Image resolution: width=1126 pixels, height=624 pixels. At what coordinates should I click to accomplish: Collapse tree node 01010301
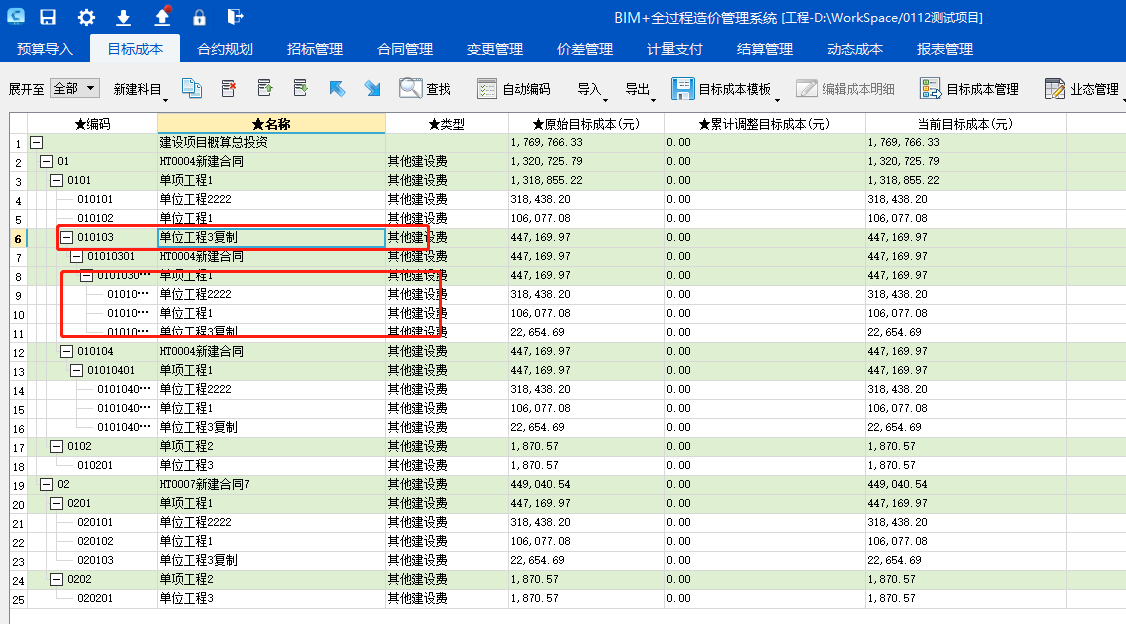77,256
